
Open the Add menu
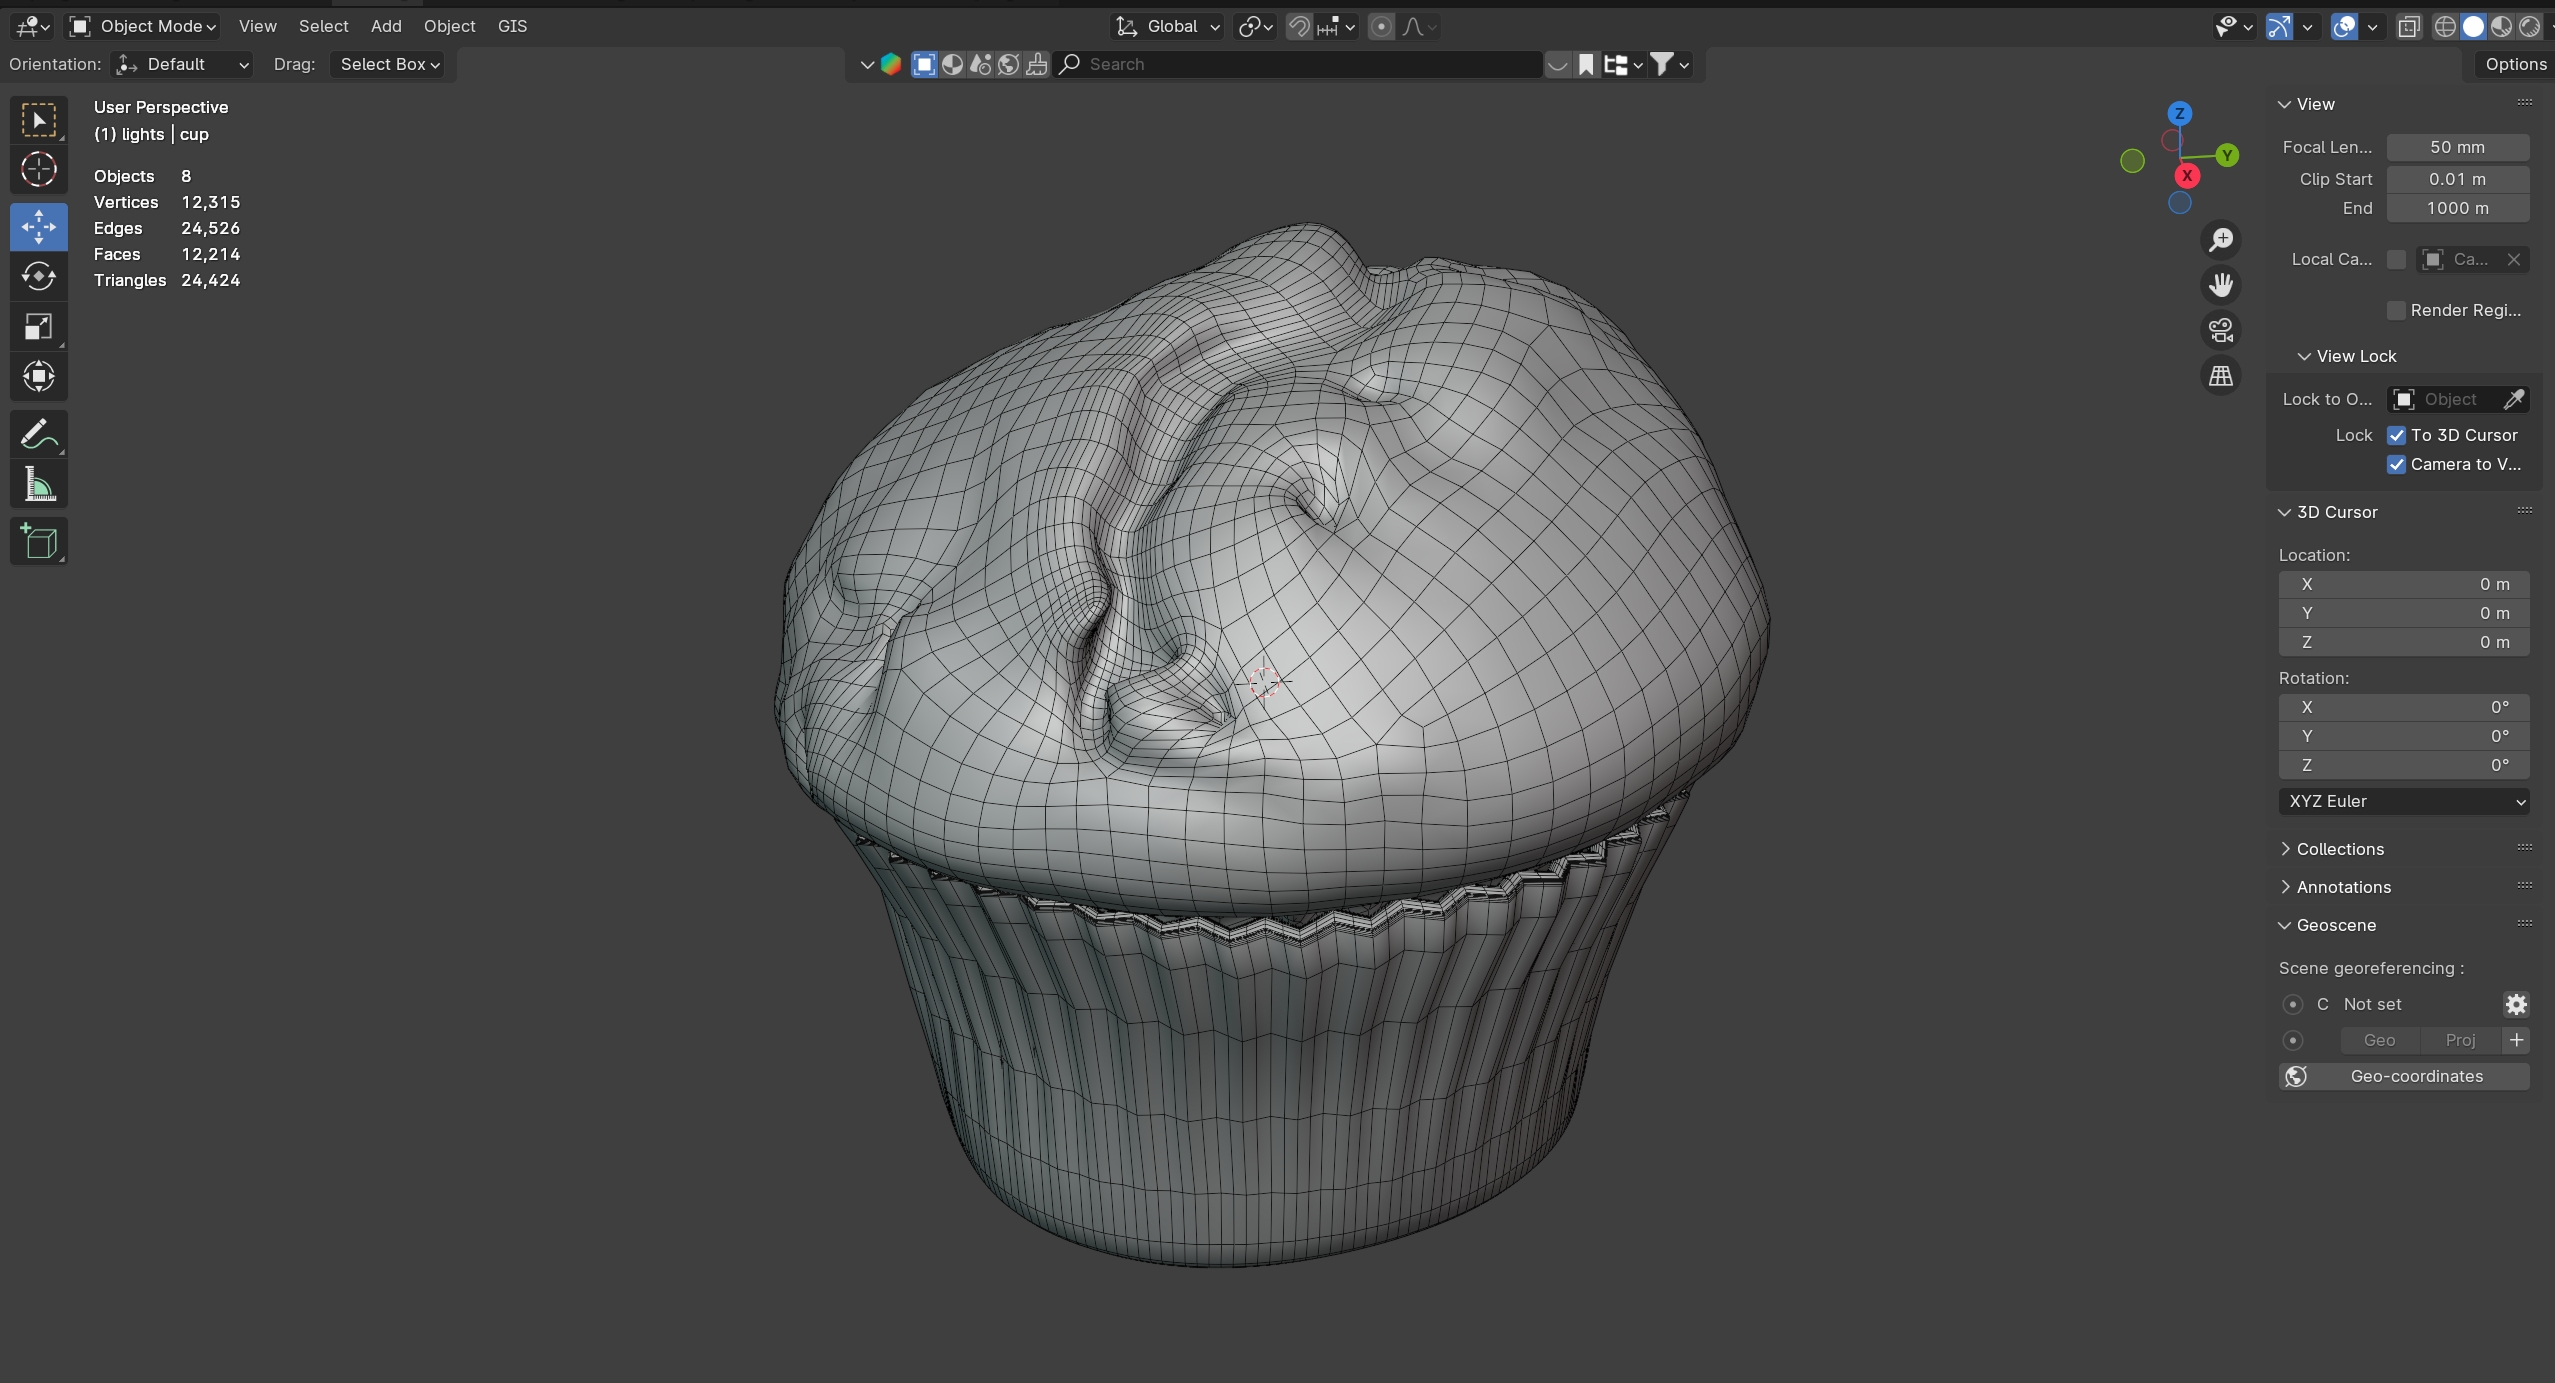(x=386, y=26)
